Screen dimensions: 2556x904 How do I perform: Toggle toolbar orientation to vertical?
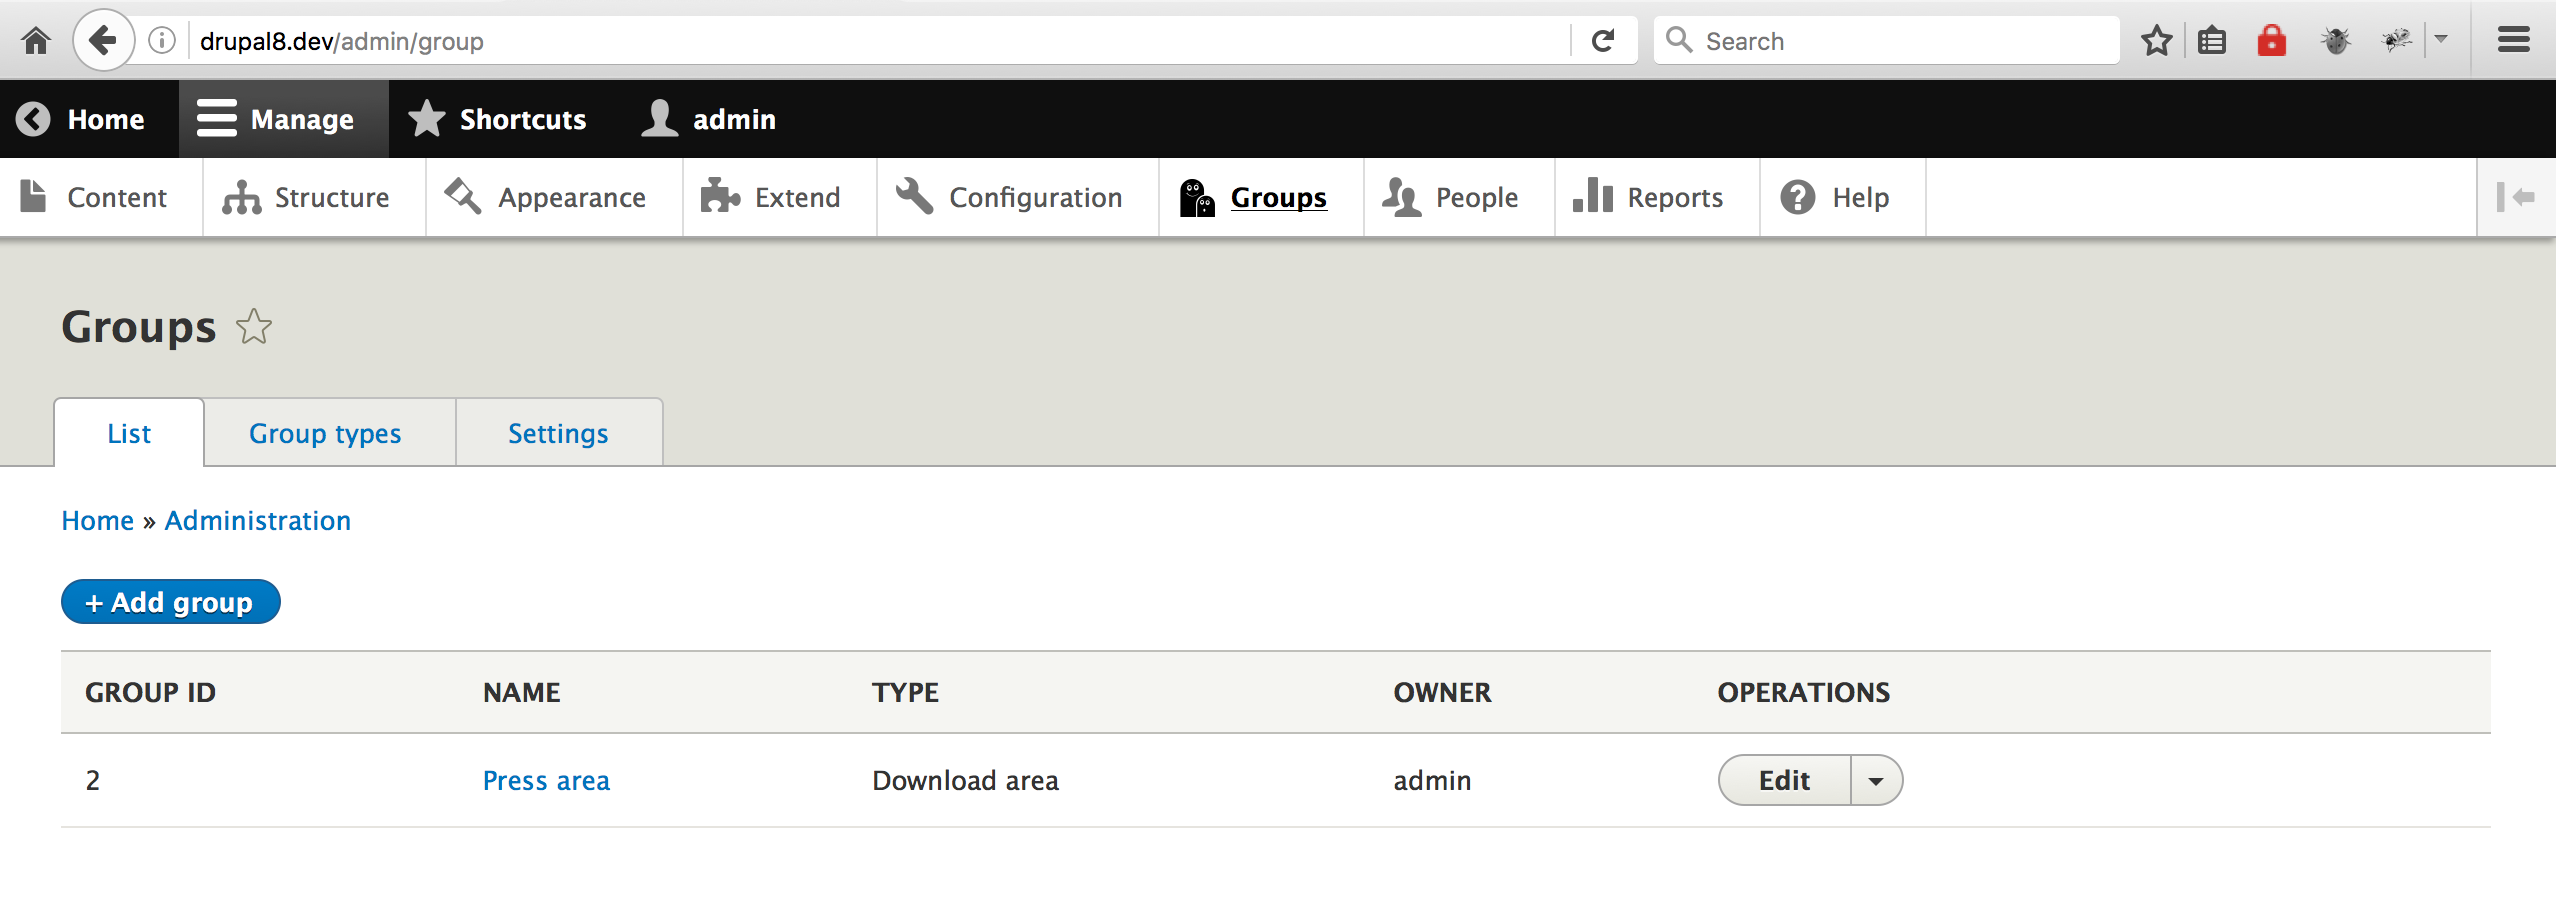click(x=2516, y=197)
